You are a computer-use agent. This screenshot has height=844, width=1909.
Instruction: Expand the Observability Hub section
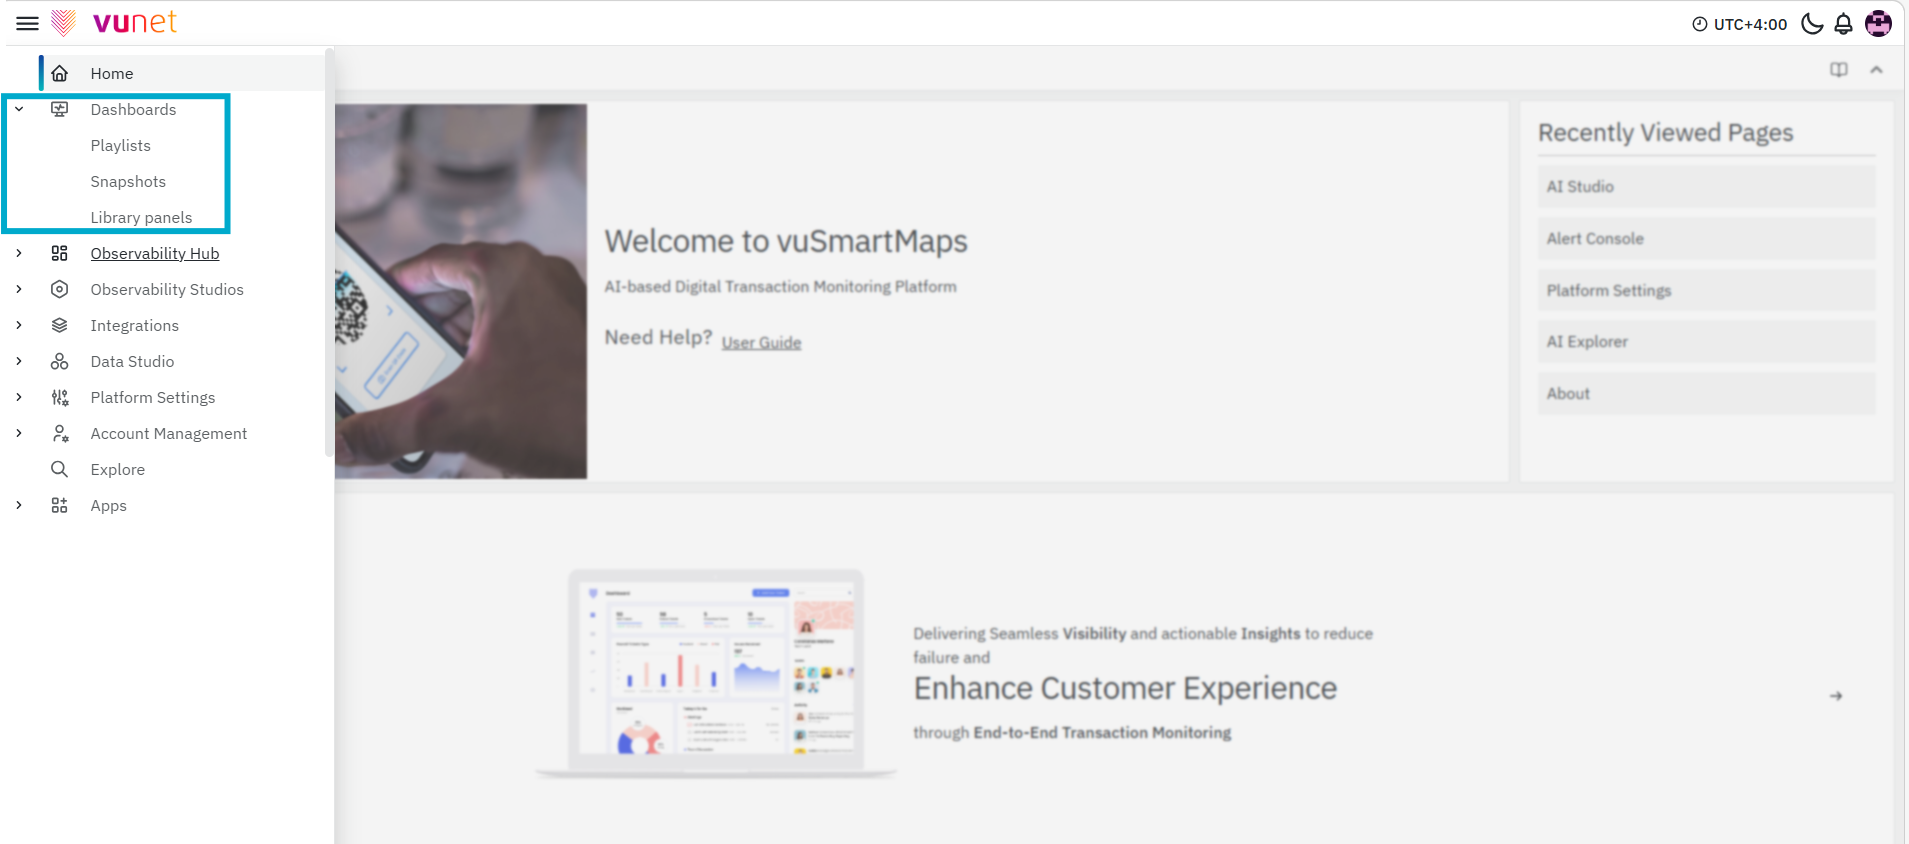click(19, 253)
